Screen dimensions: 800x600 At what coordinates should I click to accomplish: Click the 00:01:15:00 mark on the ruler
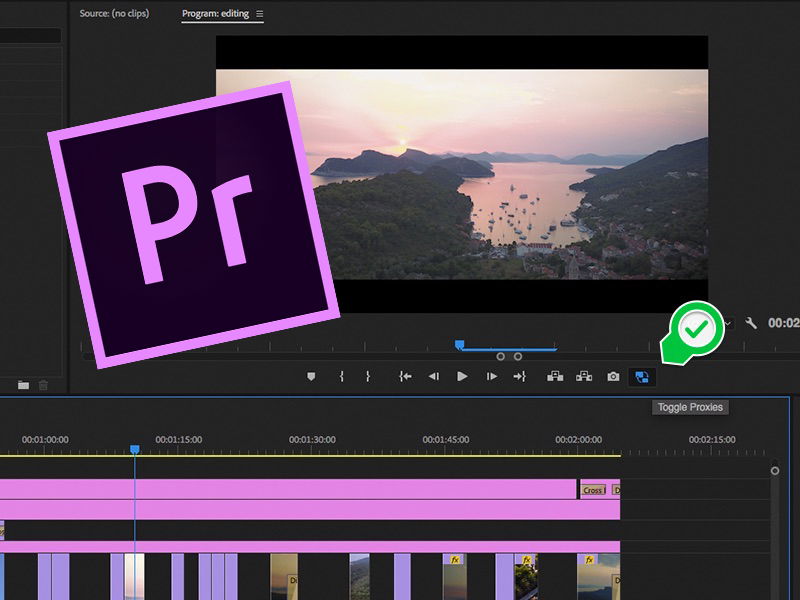pyautogui.click(x=179, y=439)
